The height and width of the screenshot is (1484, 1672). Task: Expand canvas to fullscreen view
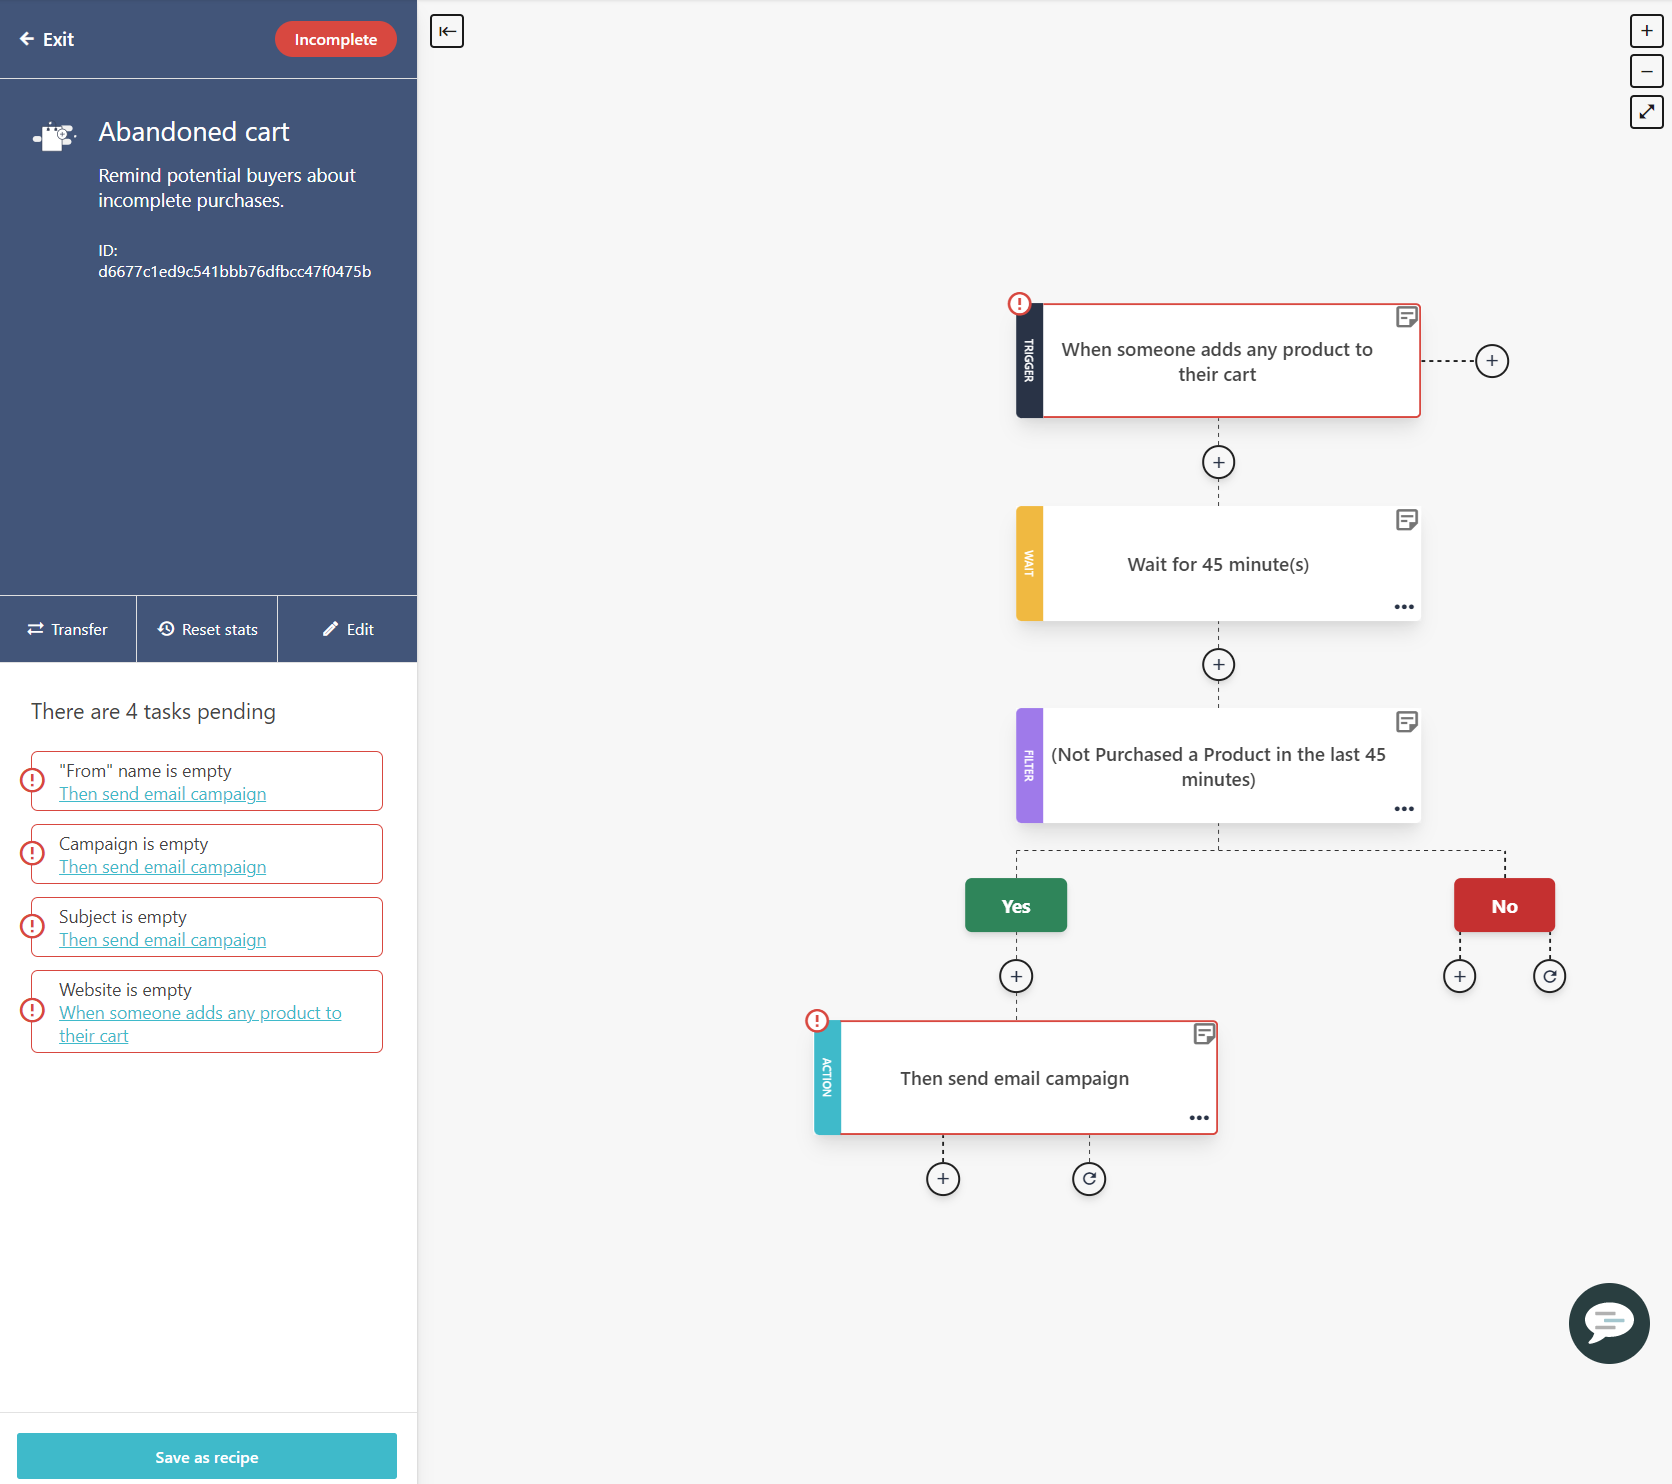pos(1646,113)
